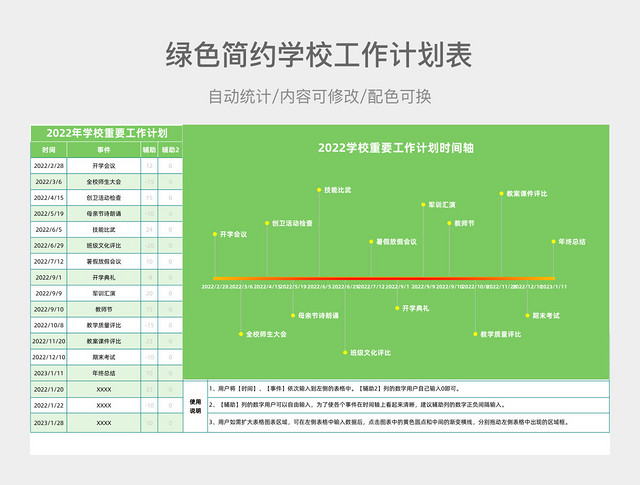Click the 创卫活动检查 marker on timeline chart
This screenshot has width=640, height=485.
[x=267, y=223]
